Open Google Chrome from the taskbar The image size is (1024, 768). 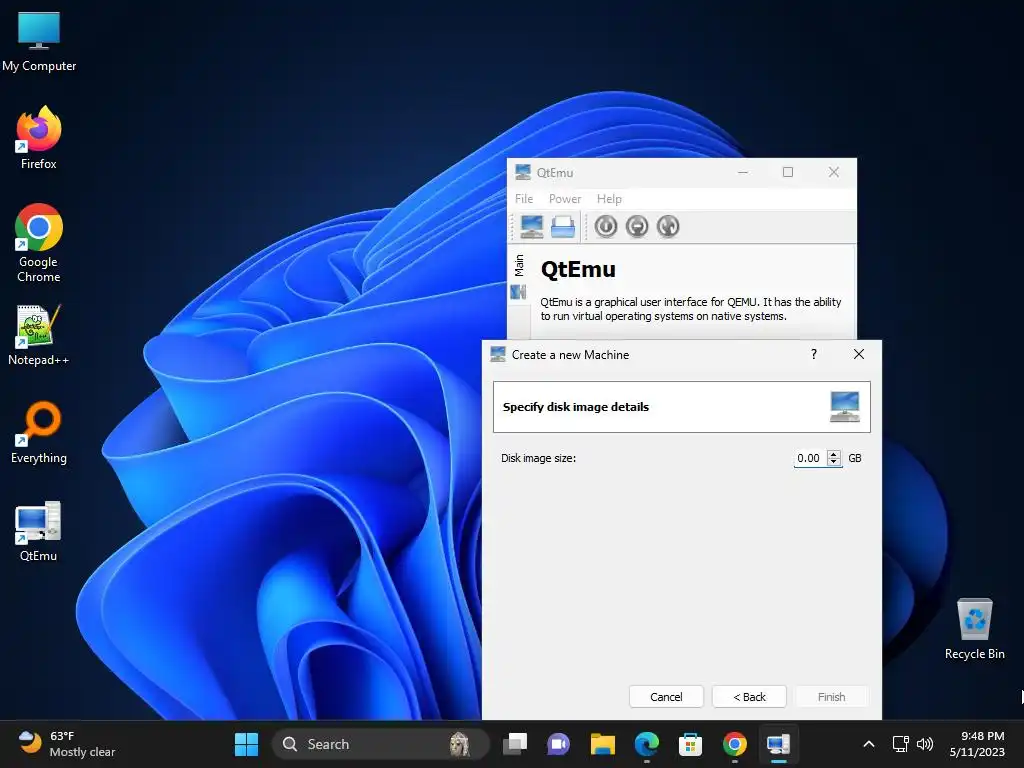coord(735,744)
